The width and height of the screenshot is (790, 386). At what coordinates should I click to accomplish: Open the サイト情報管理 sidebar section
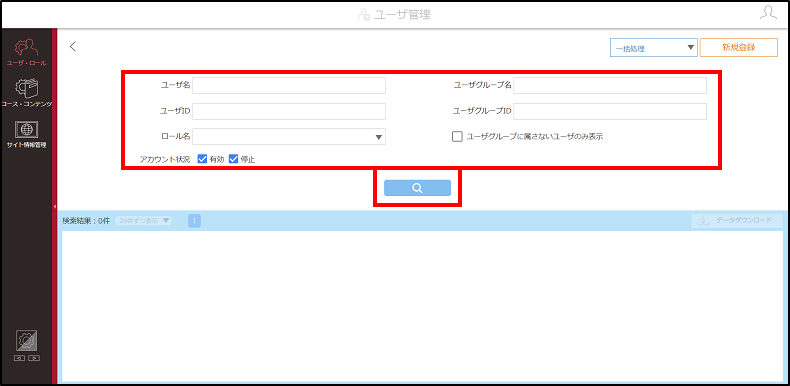point(26,135)
